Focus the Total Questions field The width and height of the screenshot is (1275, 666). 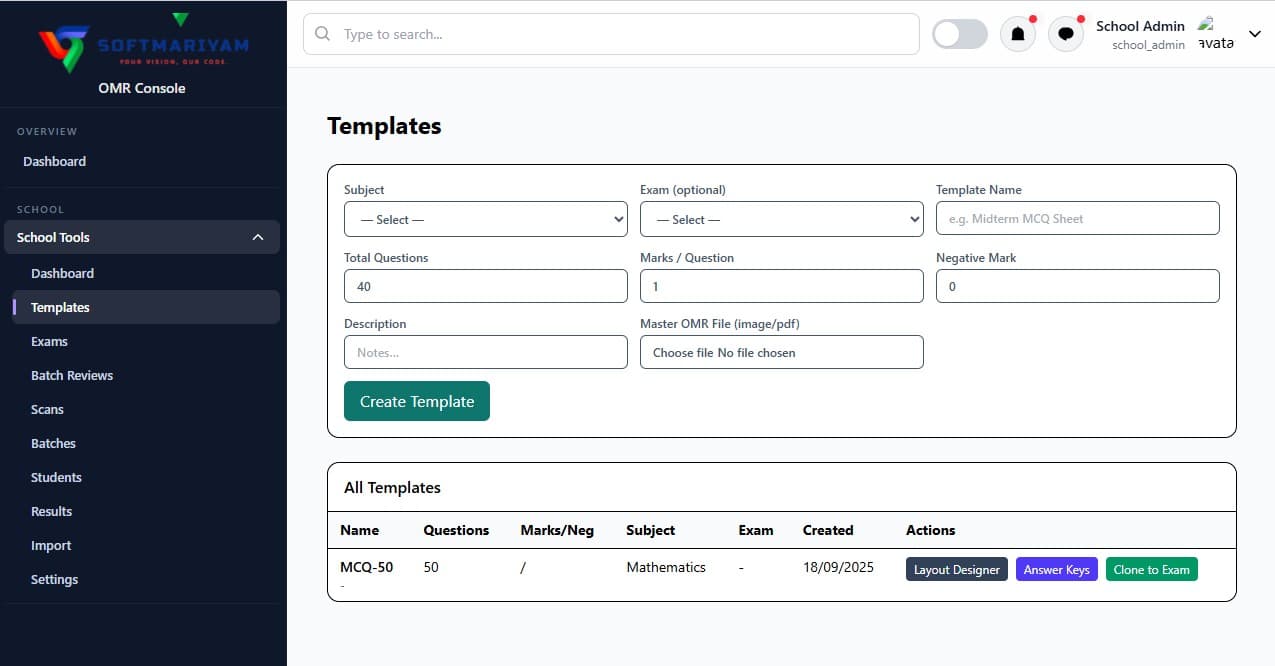[x=485, y=286]
